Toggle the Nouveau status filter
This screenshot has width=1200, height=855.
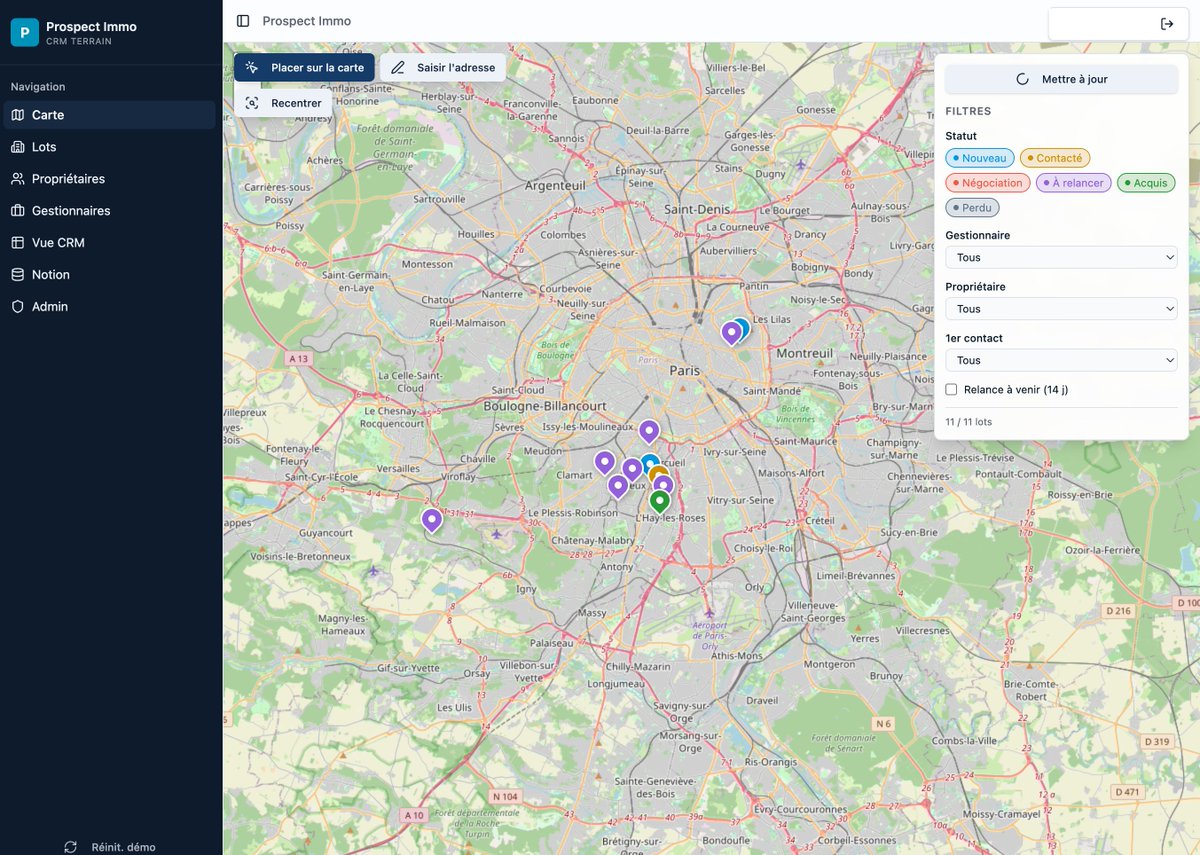click(x=980, y=158)
